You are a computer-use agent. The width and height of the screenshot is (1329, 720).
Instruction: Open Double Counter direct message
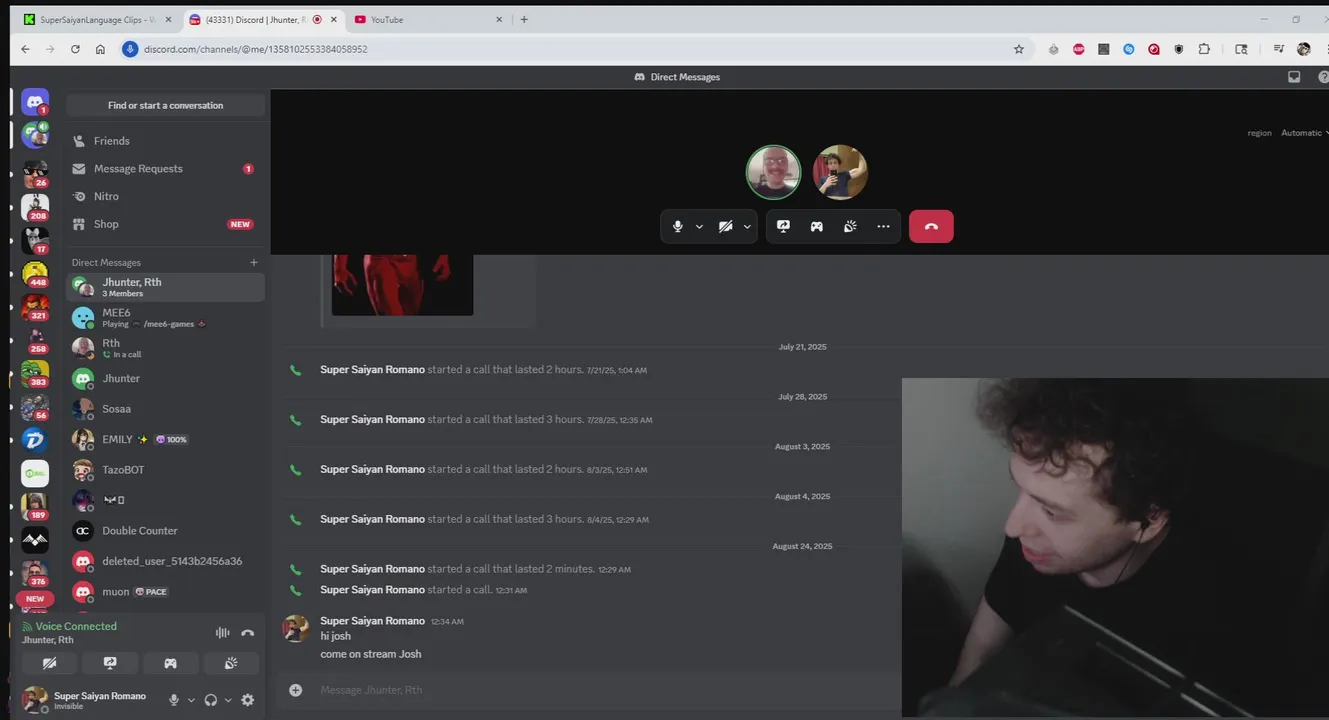(165, 531)
